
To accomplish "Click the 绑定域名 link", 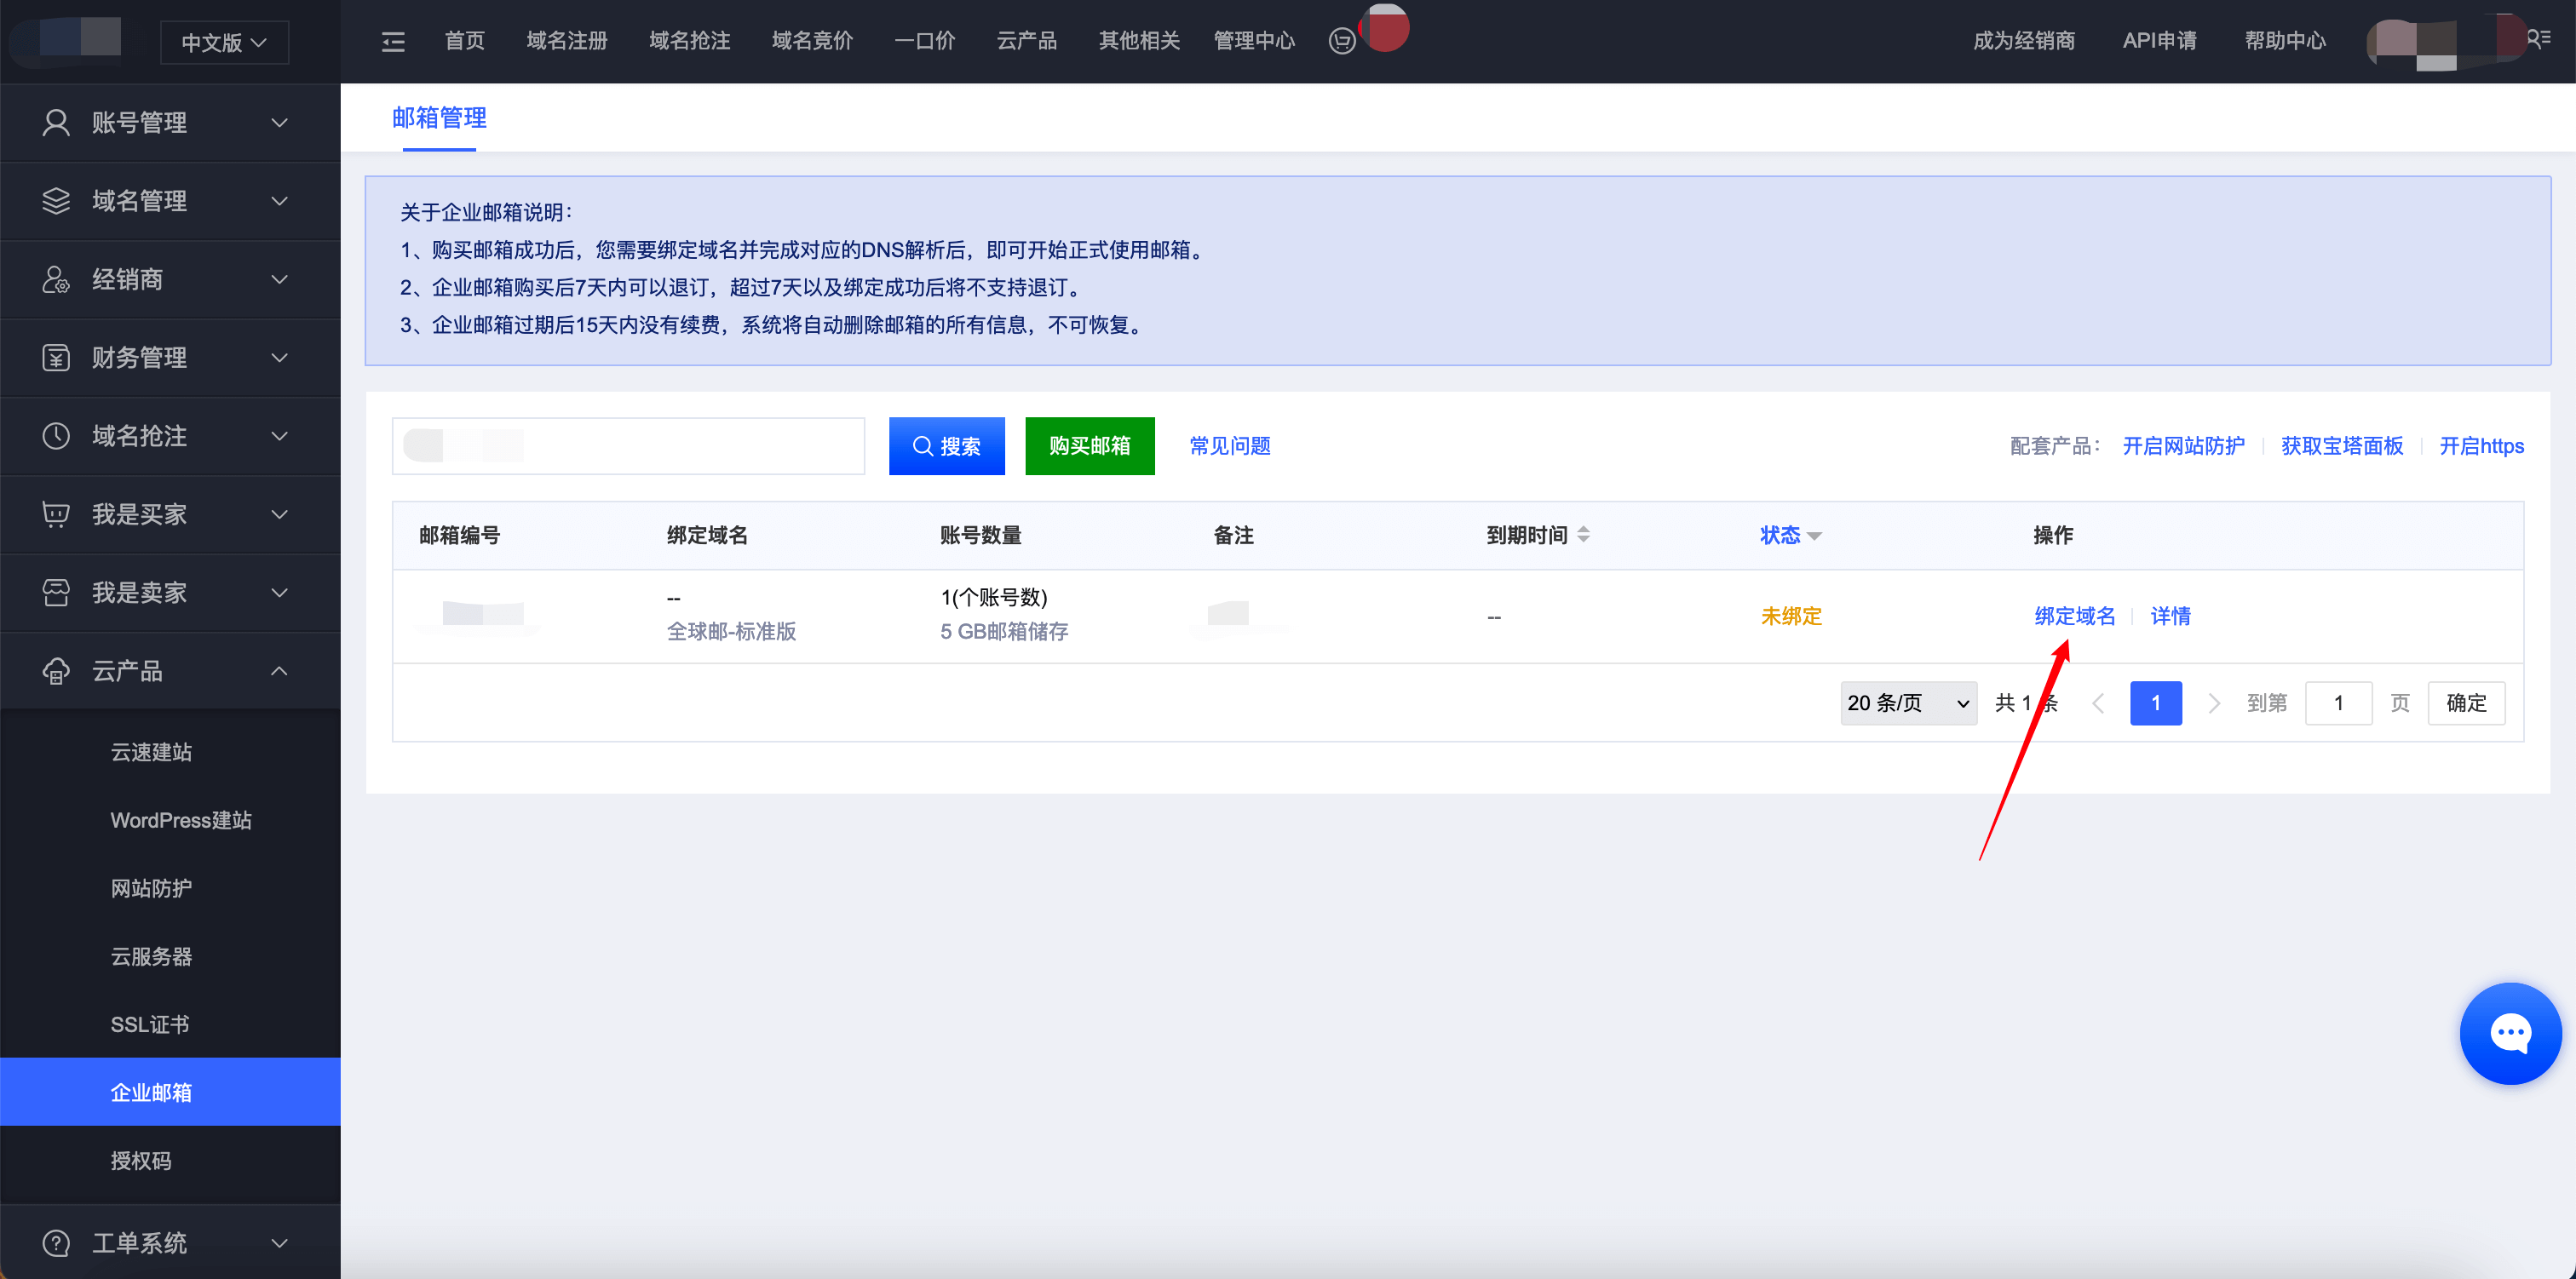I will pyautogui.click(x=2074, y=616).
